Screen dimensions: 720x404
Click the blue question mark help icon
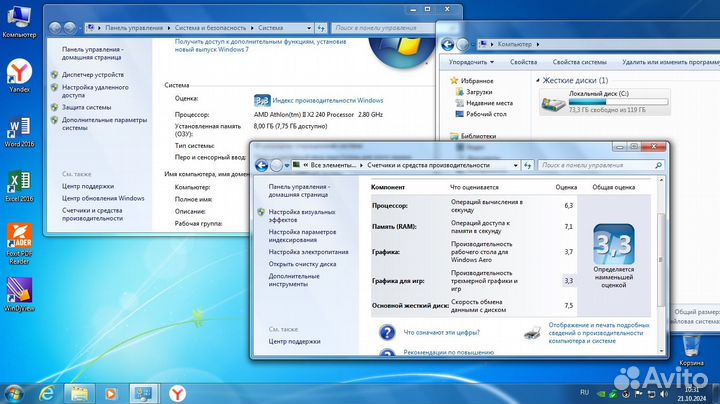387,332
